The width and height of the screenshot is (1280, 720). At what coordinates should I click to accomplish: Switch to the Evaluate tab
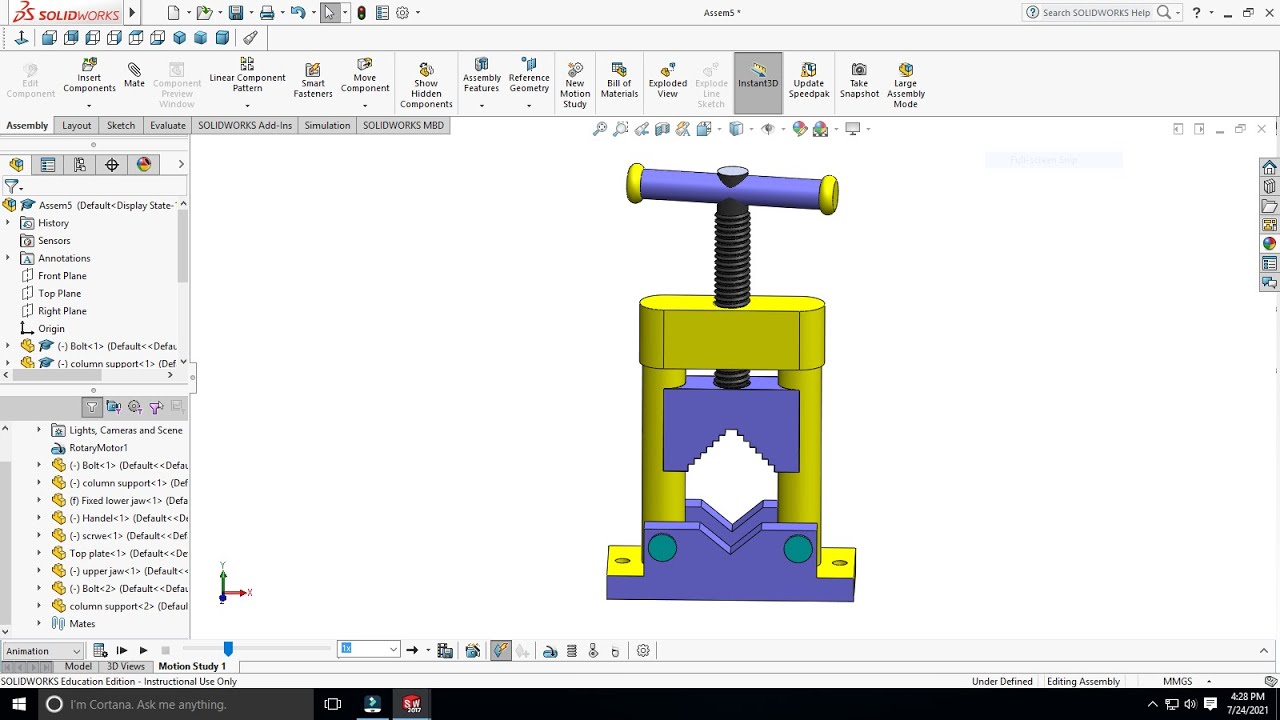coord(167,125)
